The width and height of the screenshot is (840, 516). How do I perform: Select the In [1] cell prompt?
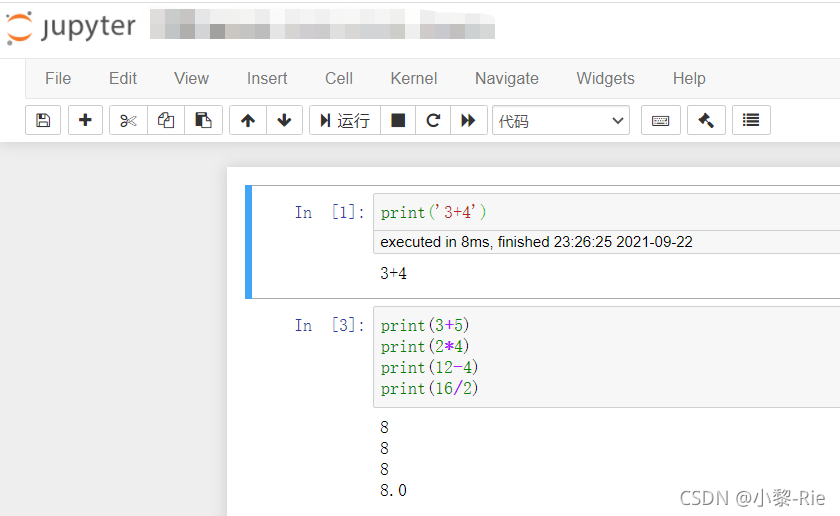[329, 212]
